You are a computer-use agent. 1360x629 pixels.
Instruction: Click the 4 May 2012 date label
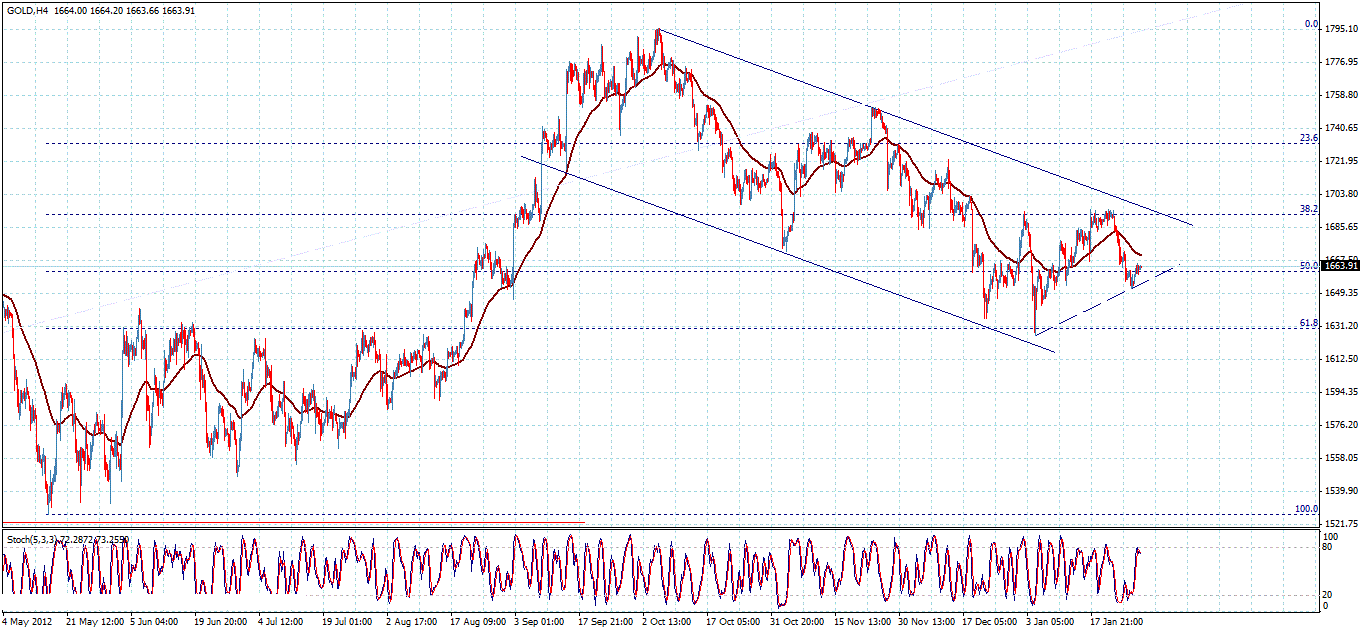[28, 621]
